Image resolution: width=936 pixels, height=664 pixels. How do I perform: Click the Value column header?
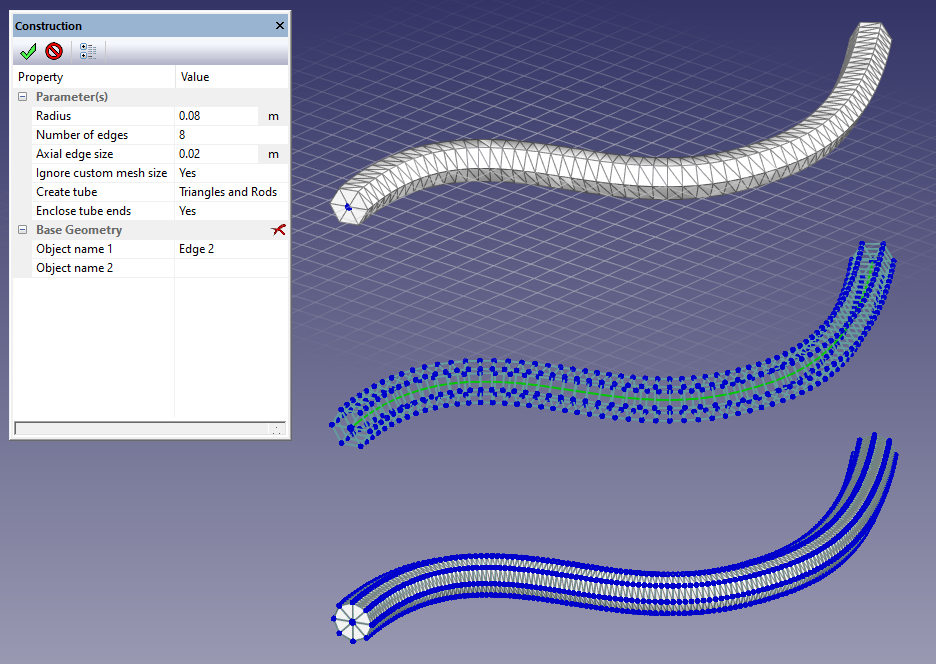232,77
